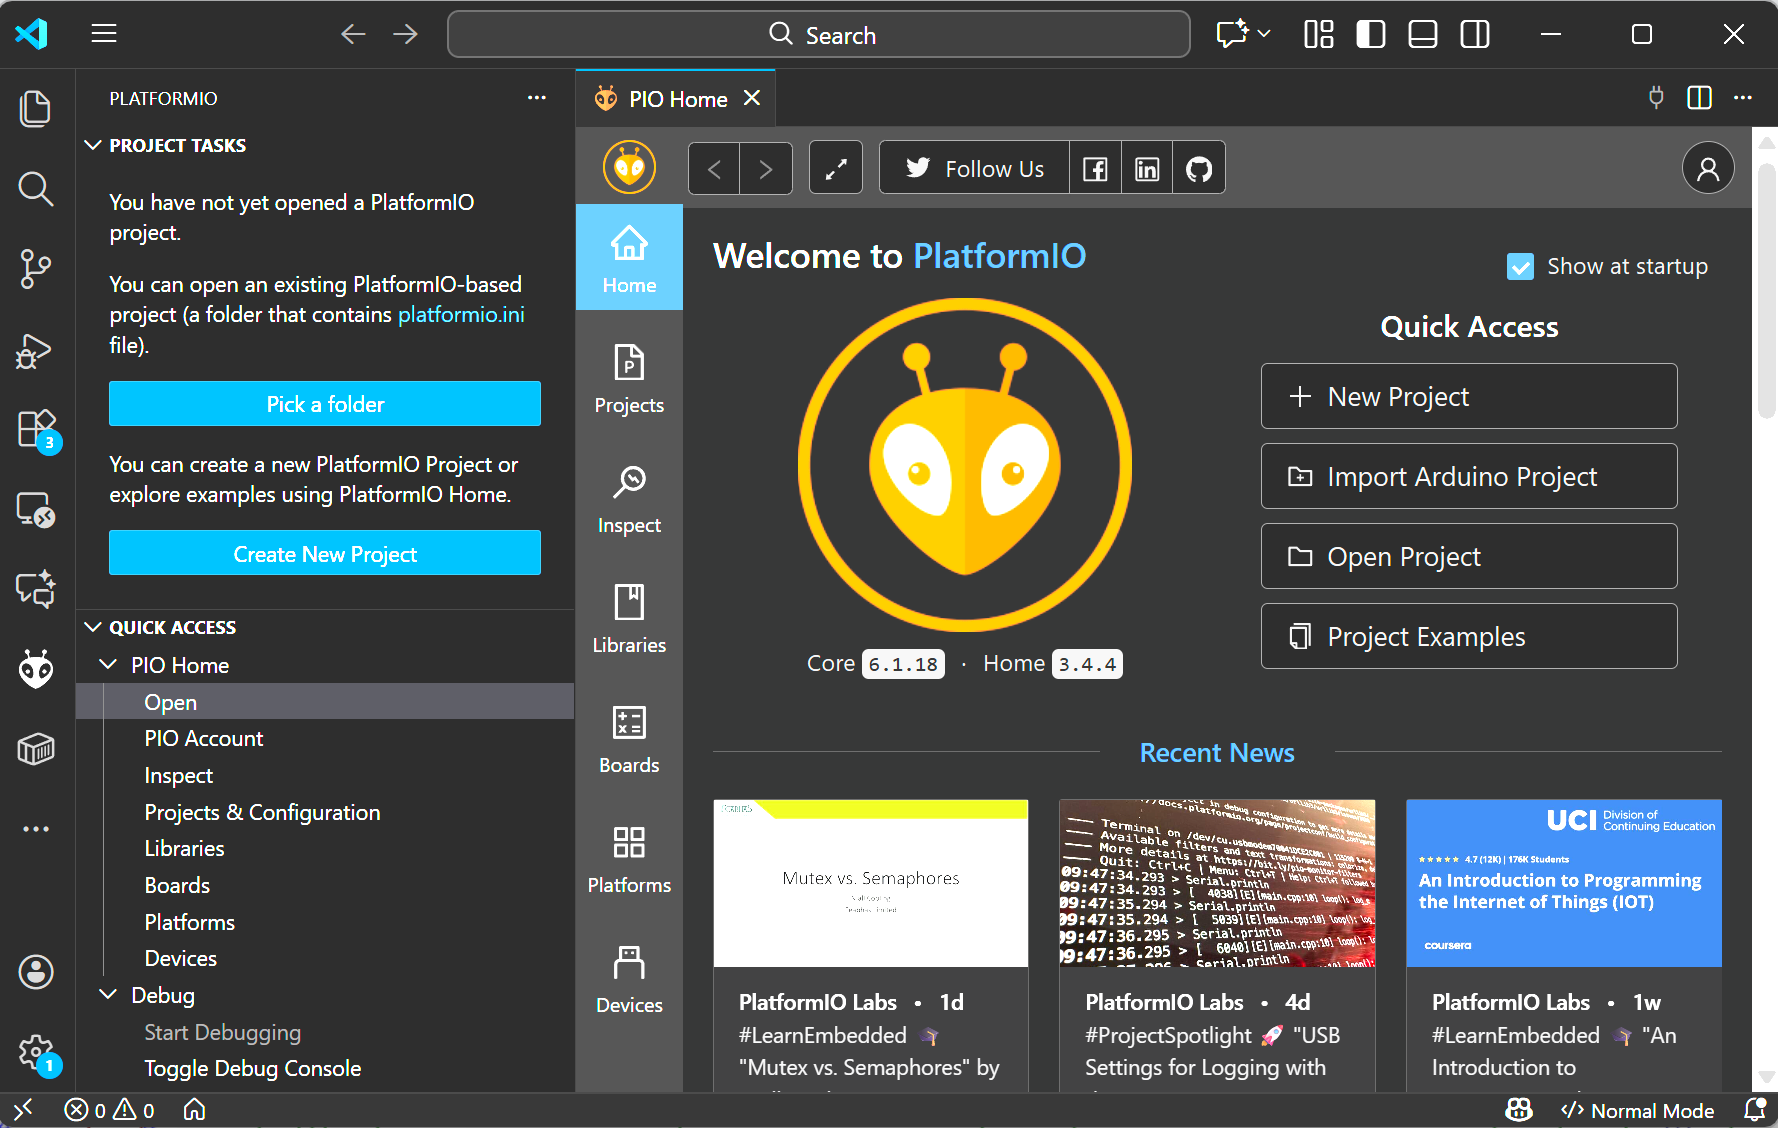Toggle Show at startup checkbox

pos(1520,267)
